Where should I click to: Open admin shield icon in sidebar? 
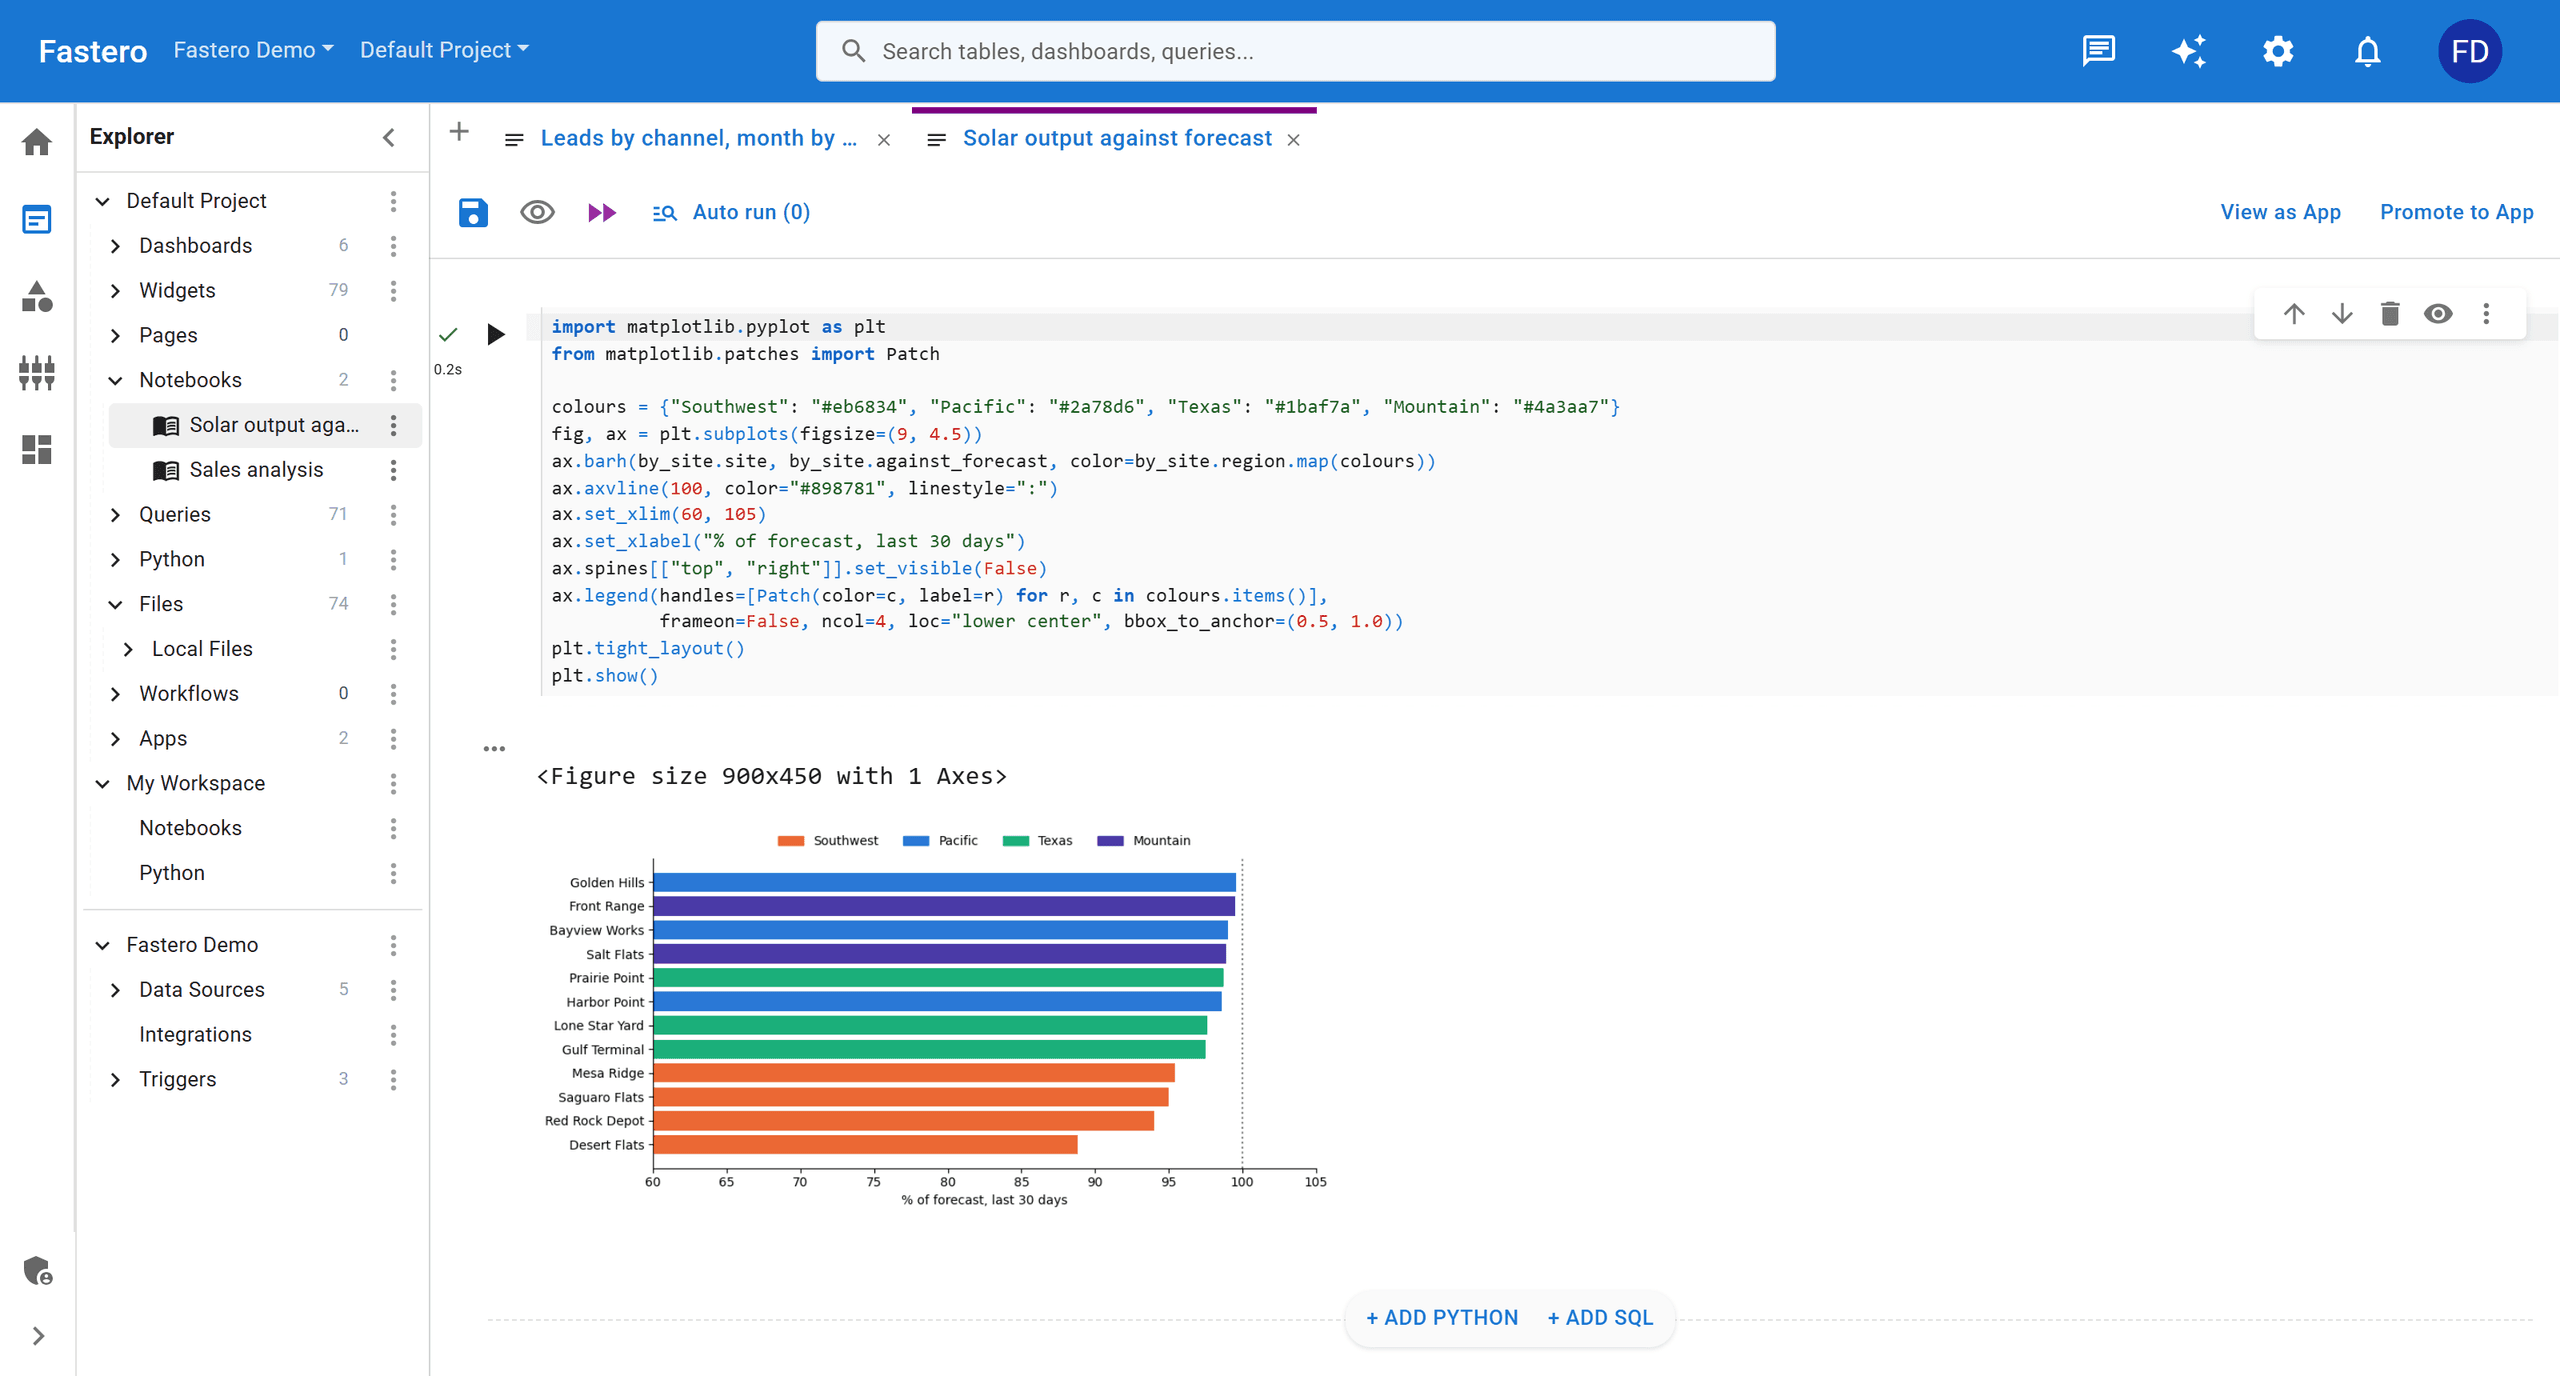pyautogui.click(x=37, y=1270)
